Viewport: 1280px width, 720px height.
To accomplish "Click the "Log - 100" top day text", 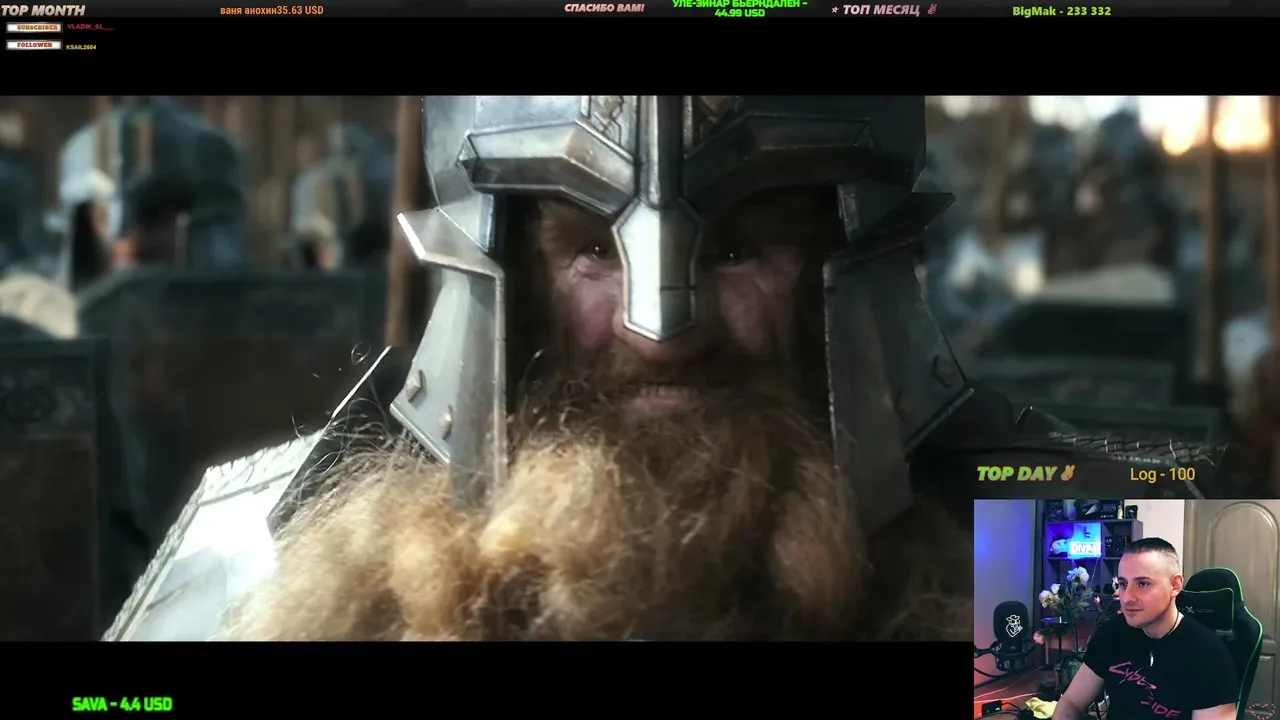I will click(1162, 474).
